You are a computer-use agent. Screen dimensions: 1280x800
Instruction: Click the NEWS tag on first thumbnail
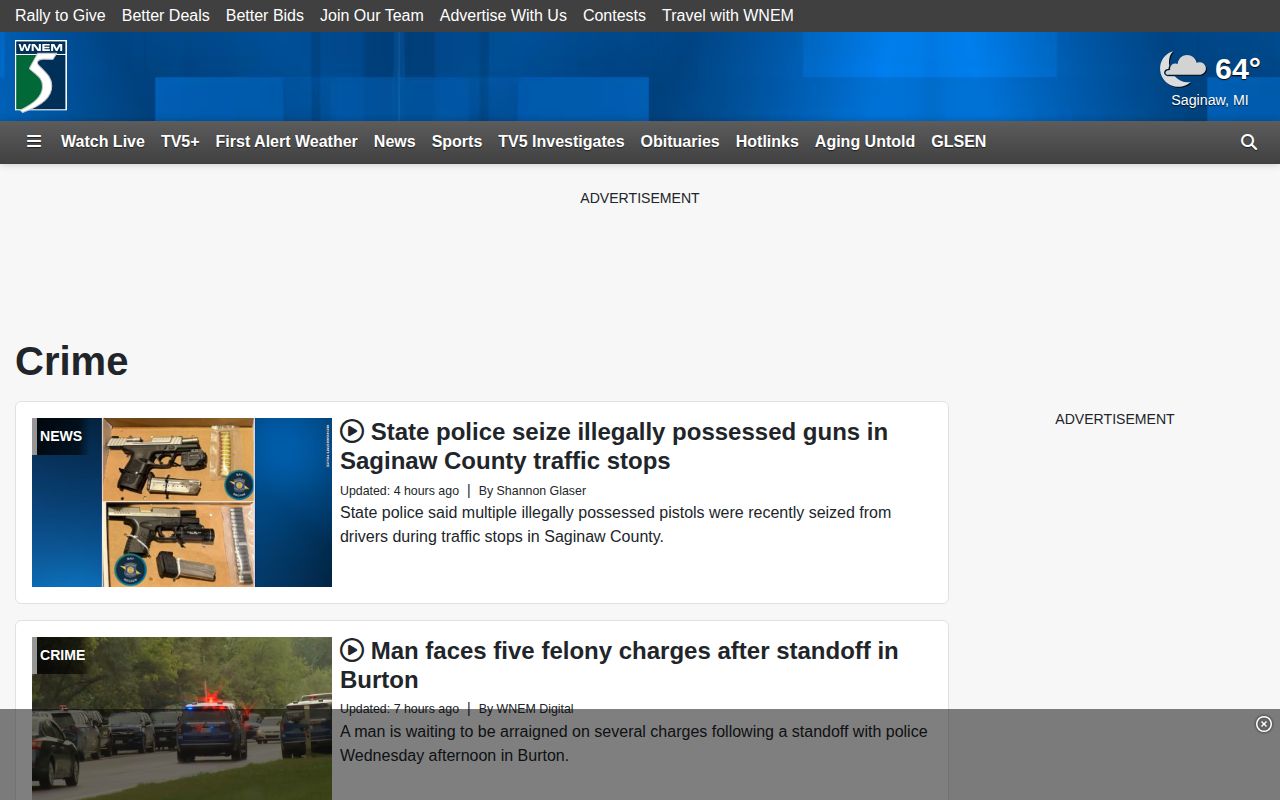tap(61, 436)
